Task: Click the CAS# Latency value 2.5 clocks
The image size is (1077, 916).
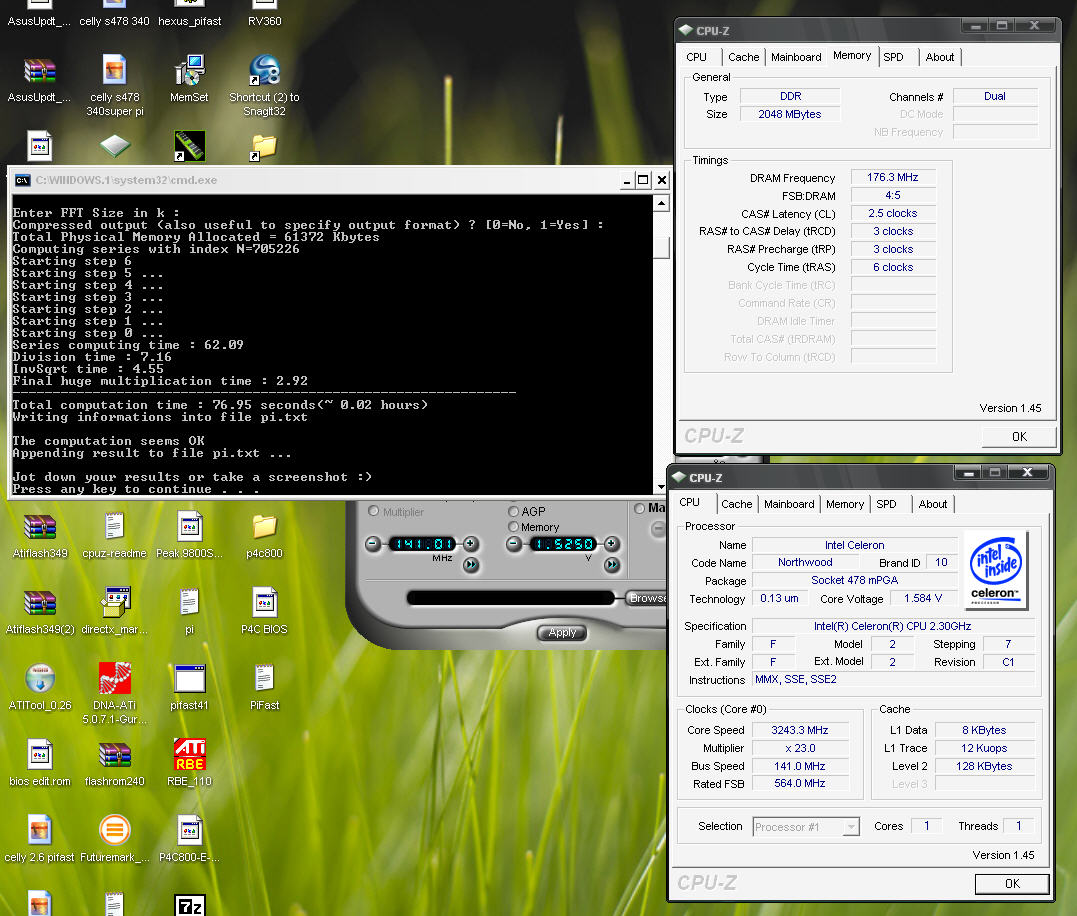Action: (x=892, y=214)
